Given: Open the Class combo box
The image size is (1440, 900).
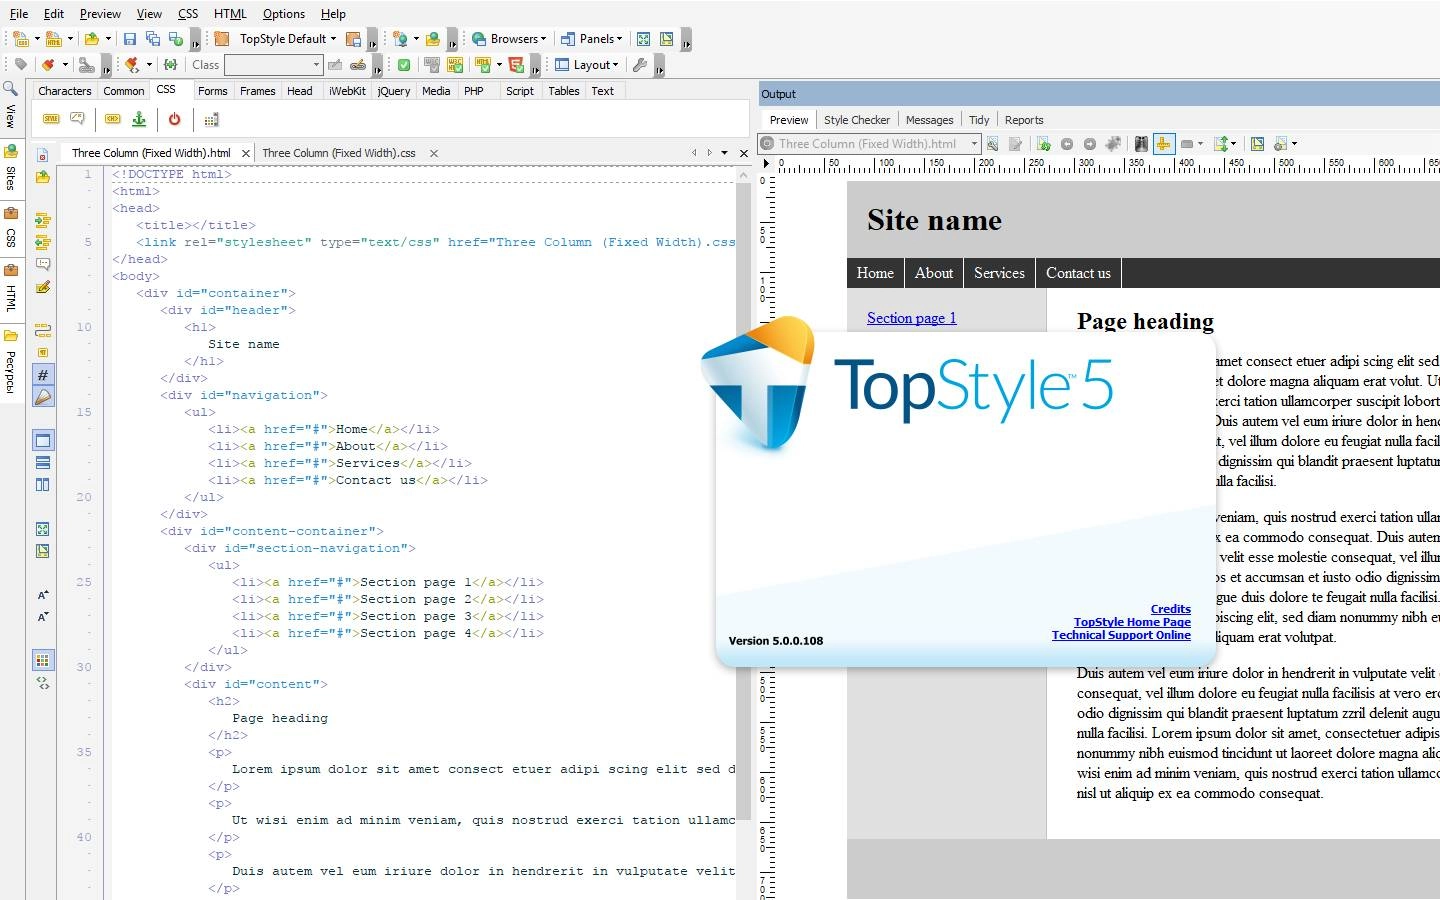Looking at the screenshot, I should [273, 65].
